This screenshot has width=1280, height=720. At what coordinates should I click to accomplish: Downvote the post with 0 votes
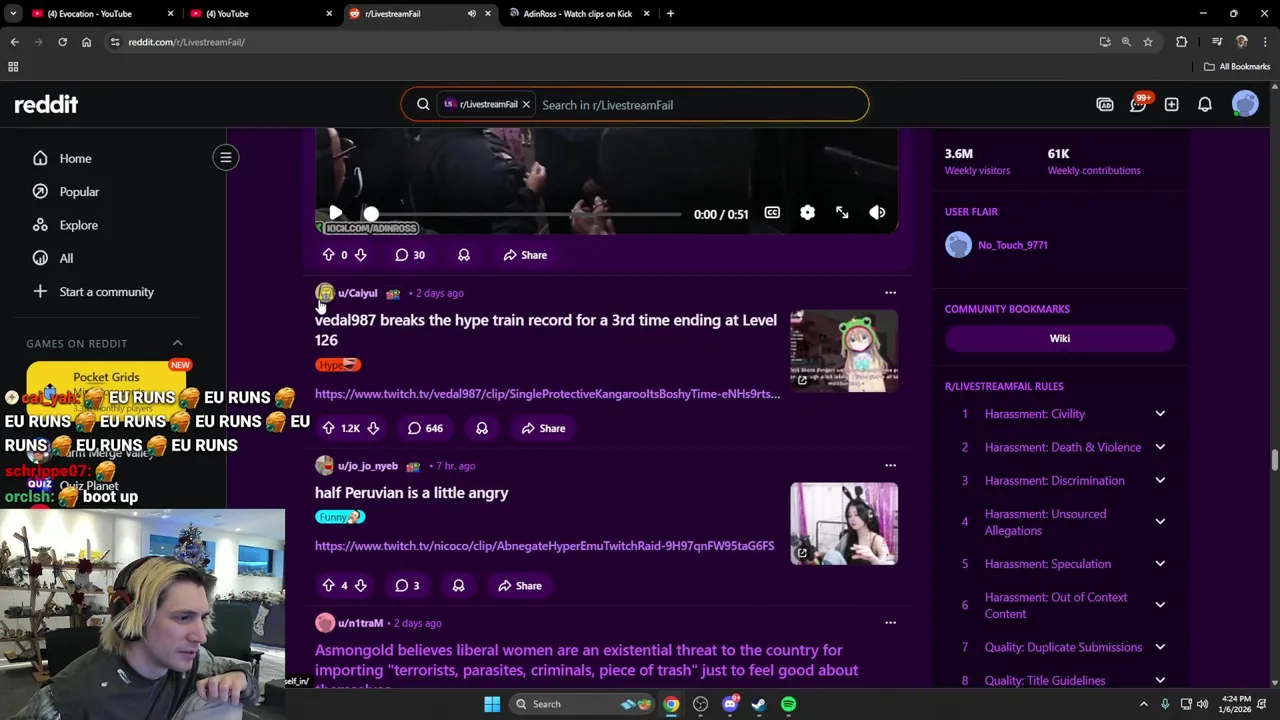click(360, 255)
